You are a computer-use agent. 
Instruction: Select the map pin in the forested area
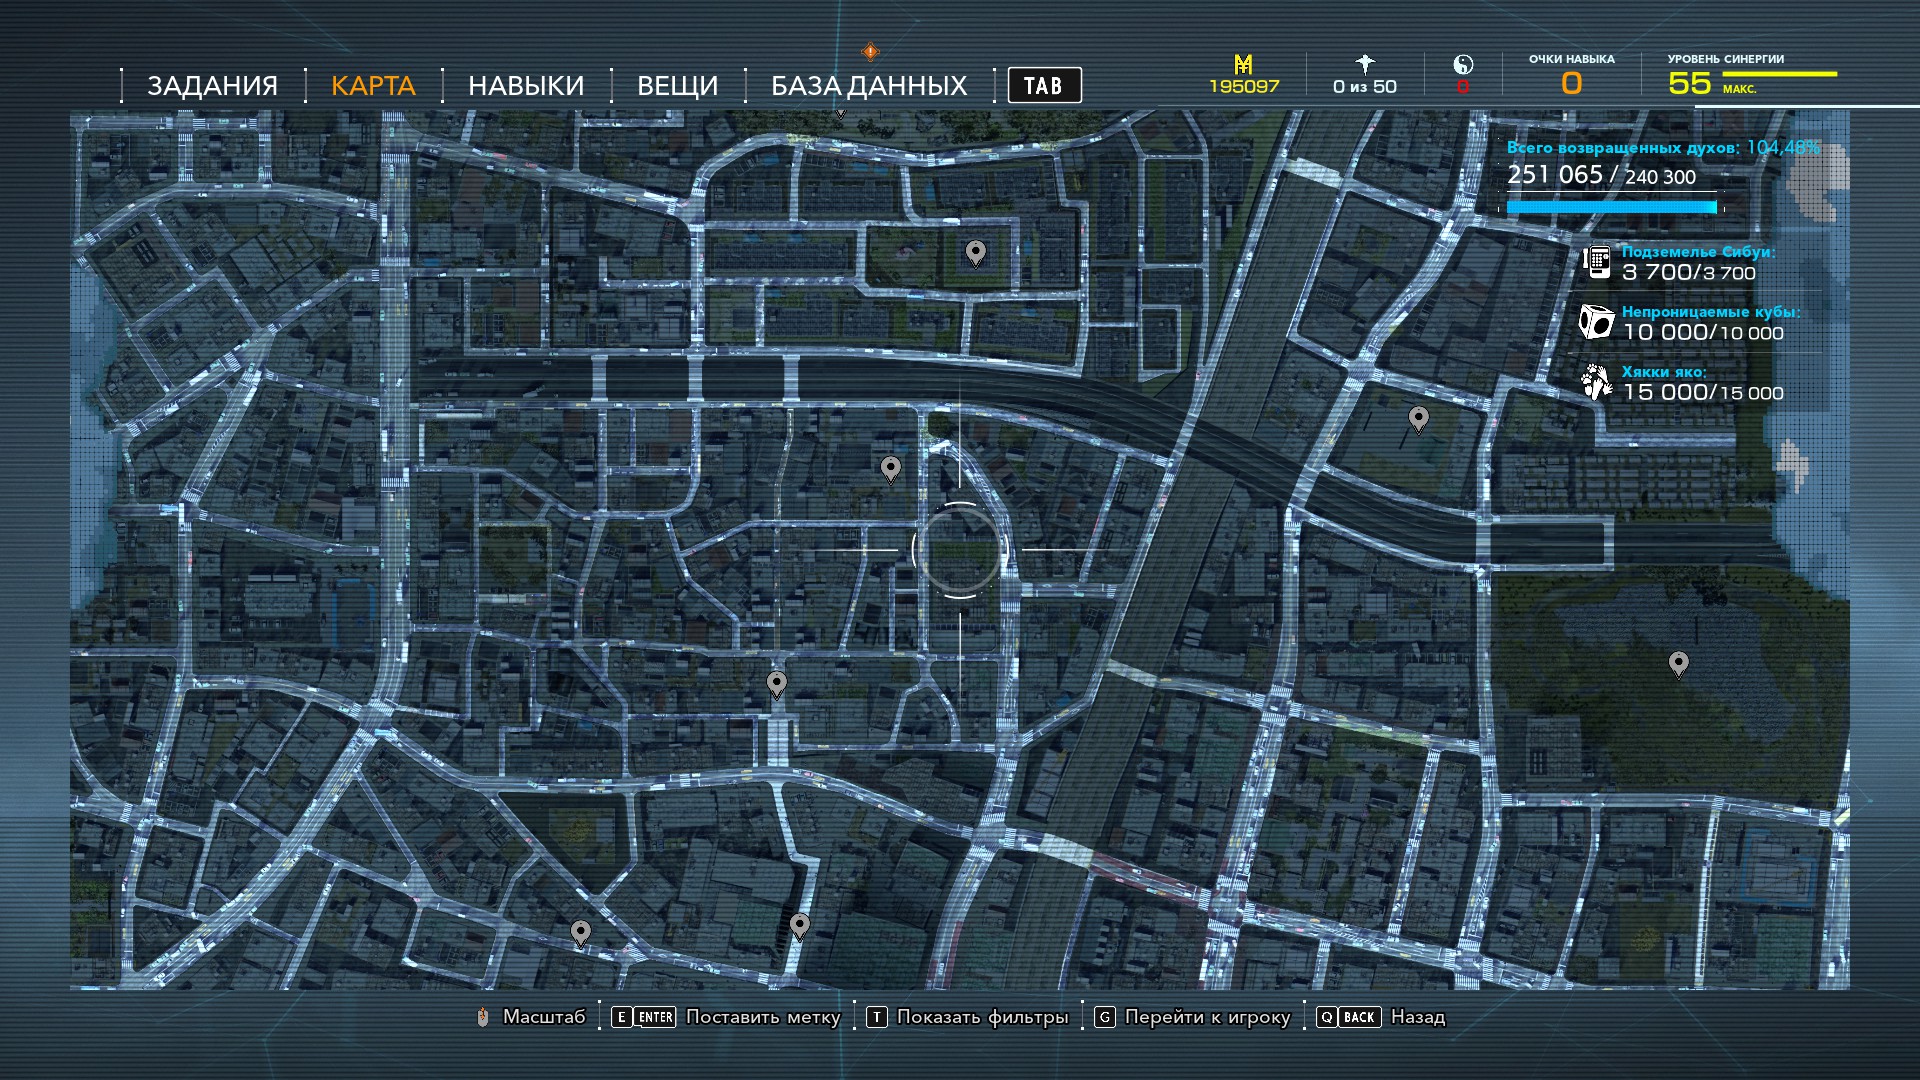click(x=1678, y=663)
